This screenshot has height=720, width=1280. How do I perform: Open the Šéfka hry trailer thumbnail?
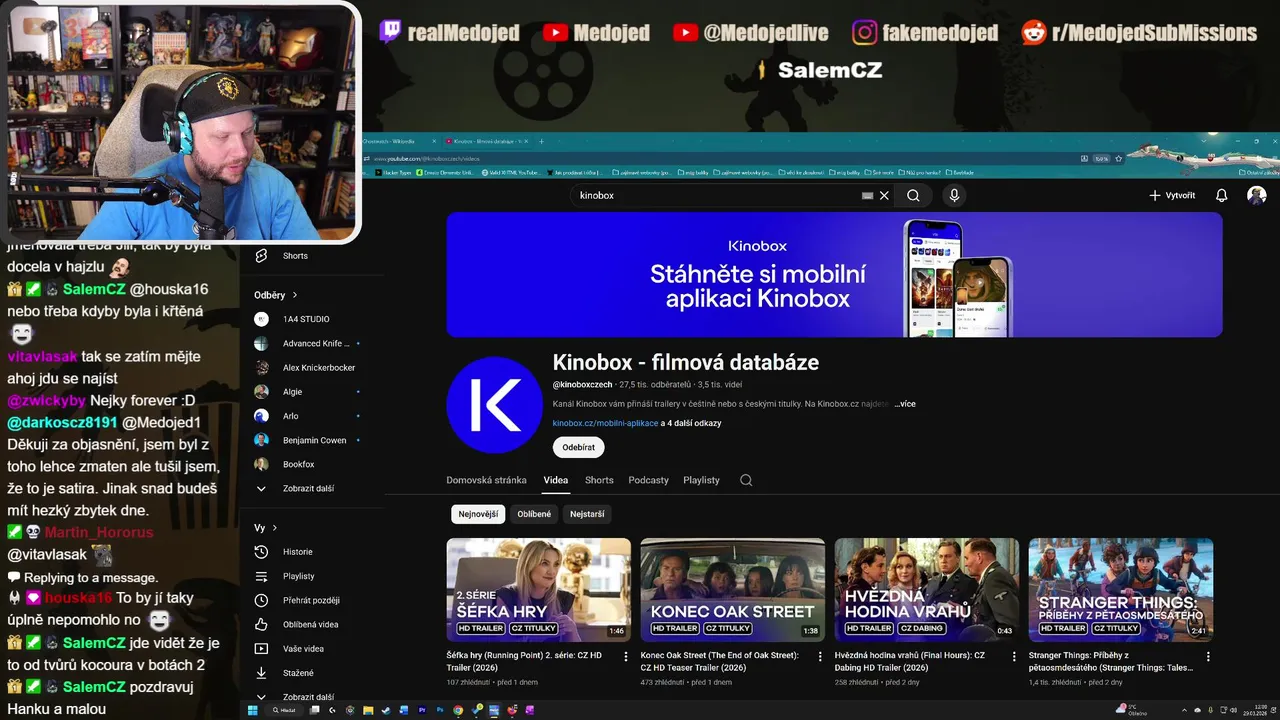tap(538, 590)
